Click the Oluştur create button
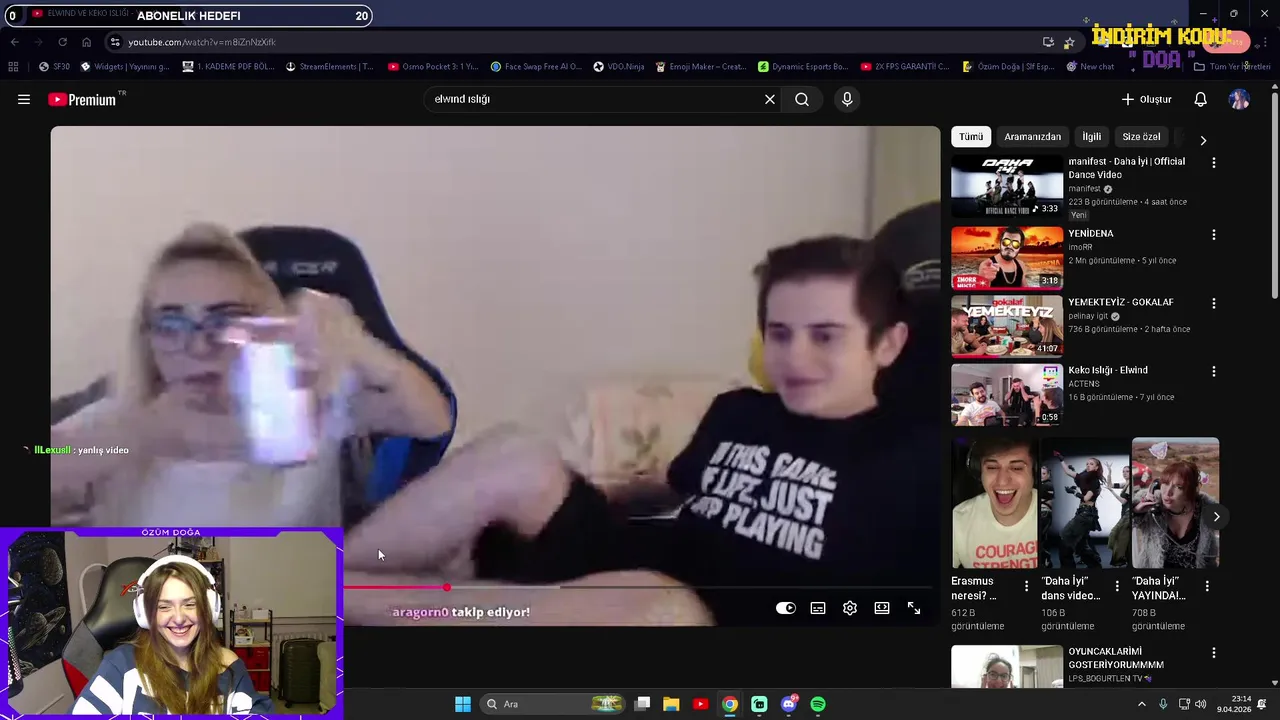1280x720 pixels. tap(1146, 99)
